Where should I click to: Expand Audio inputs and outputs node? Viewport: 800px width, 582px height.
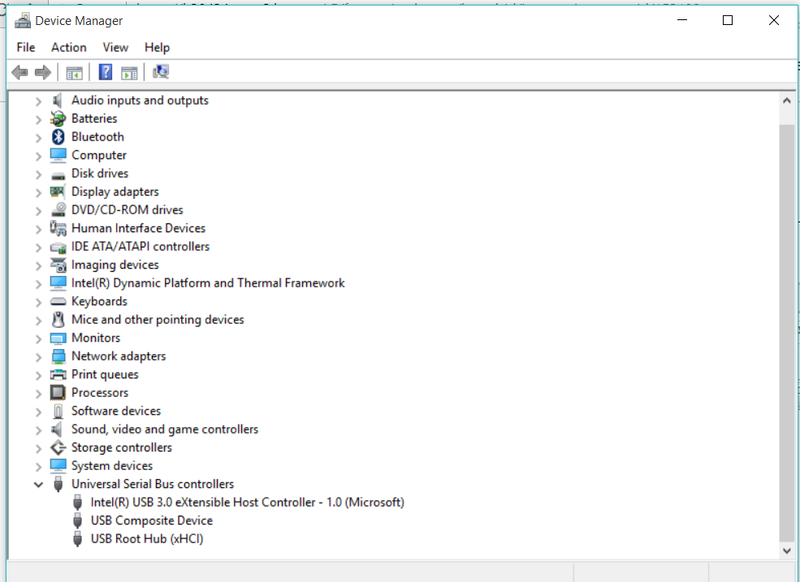pos(38,102)
